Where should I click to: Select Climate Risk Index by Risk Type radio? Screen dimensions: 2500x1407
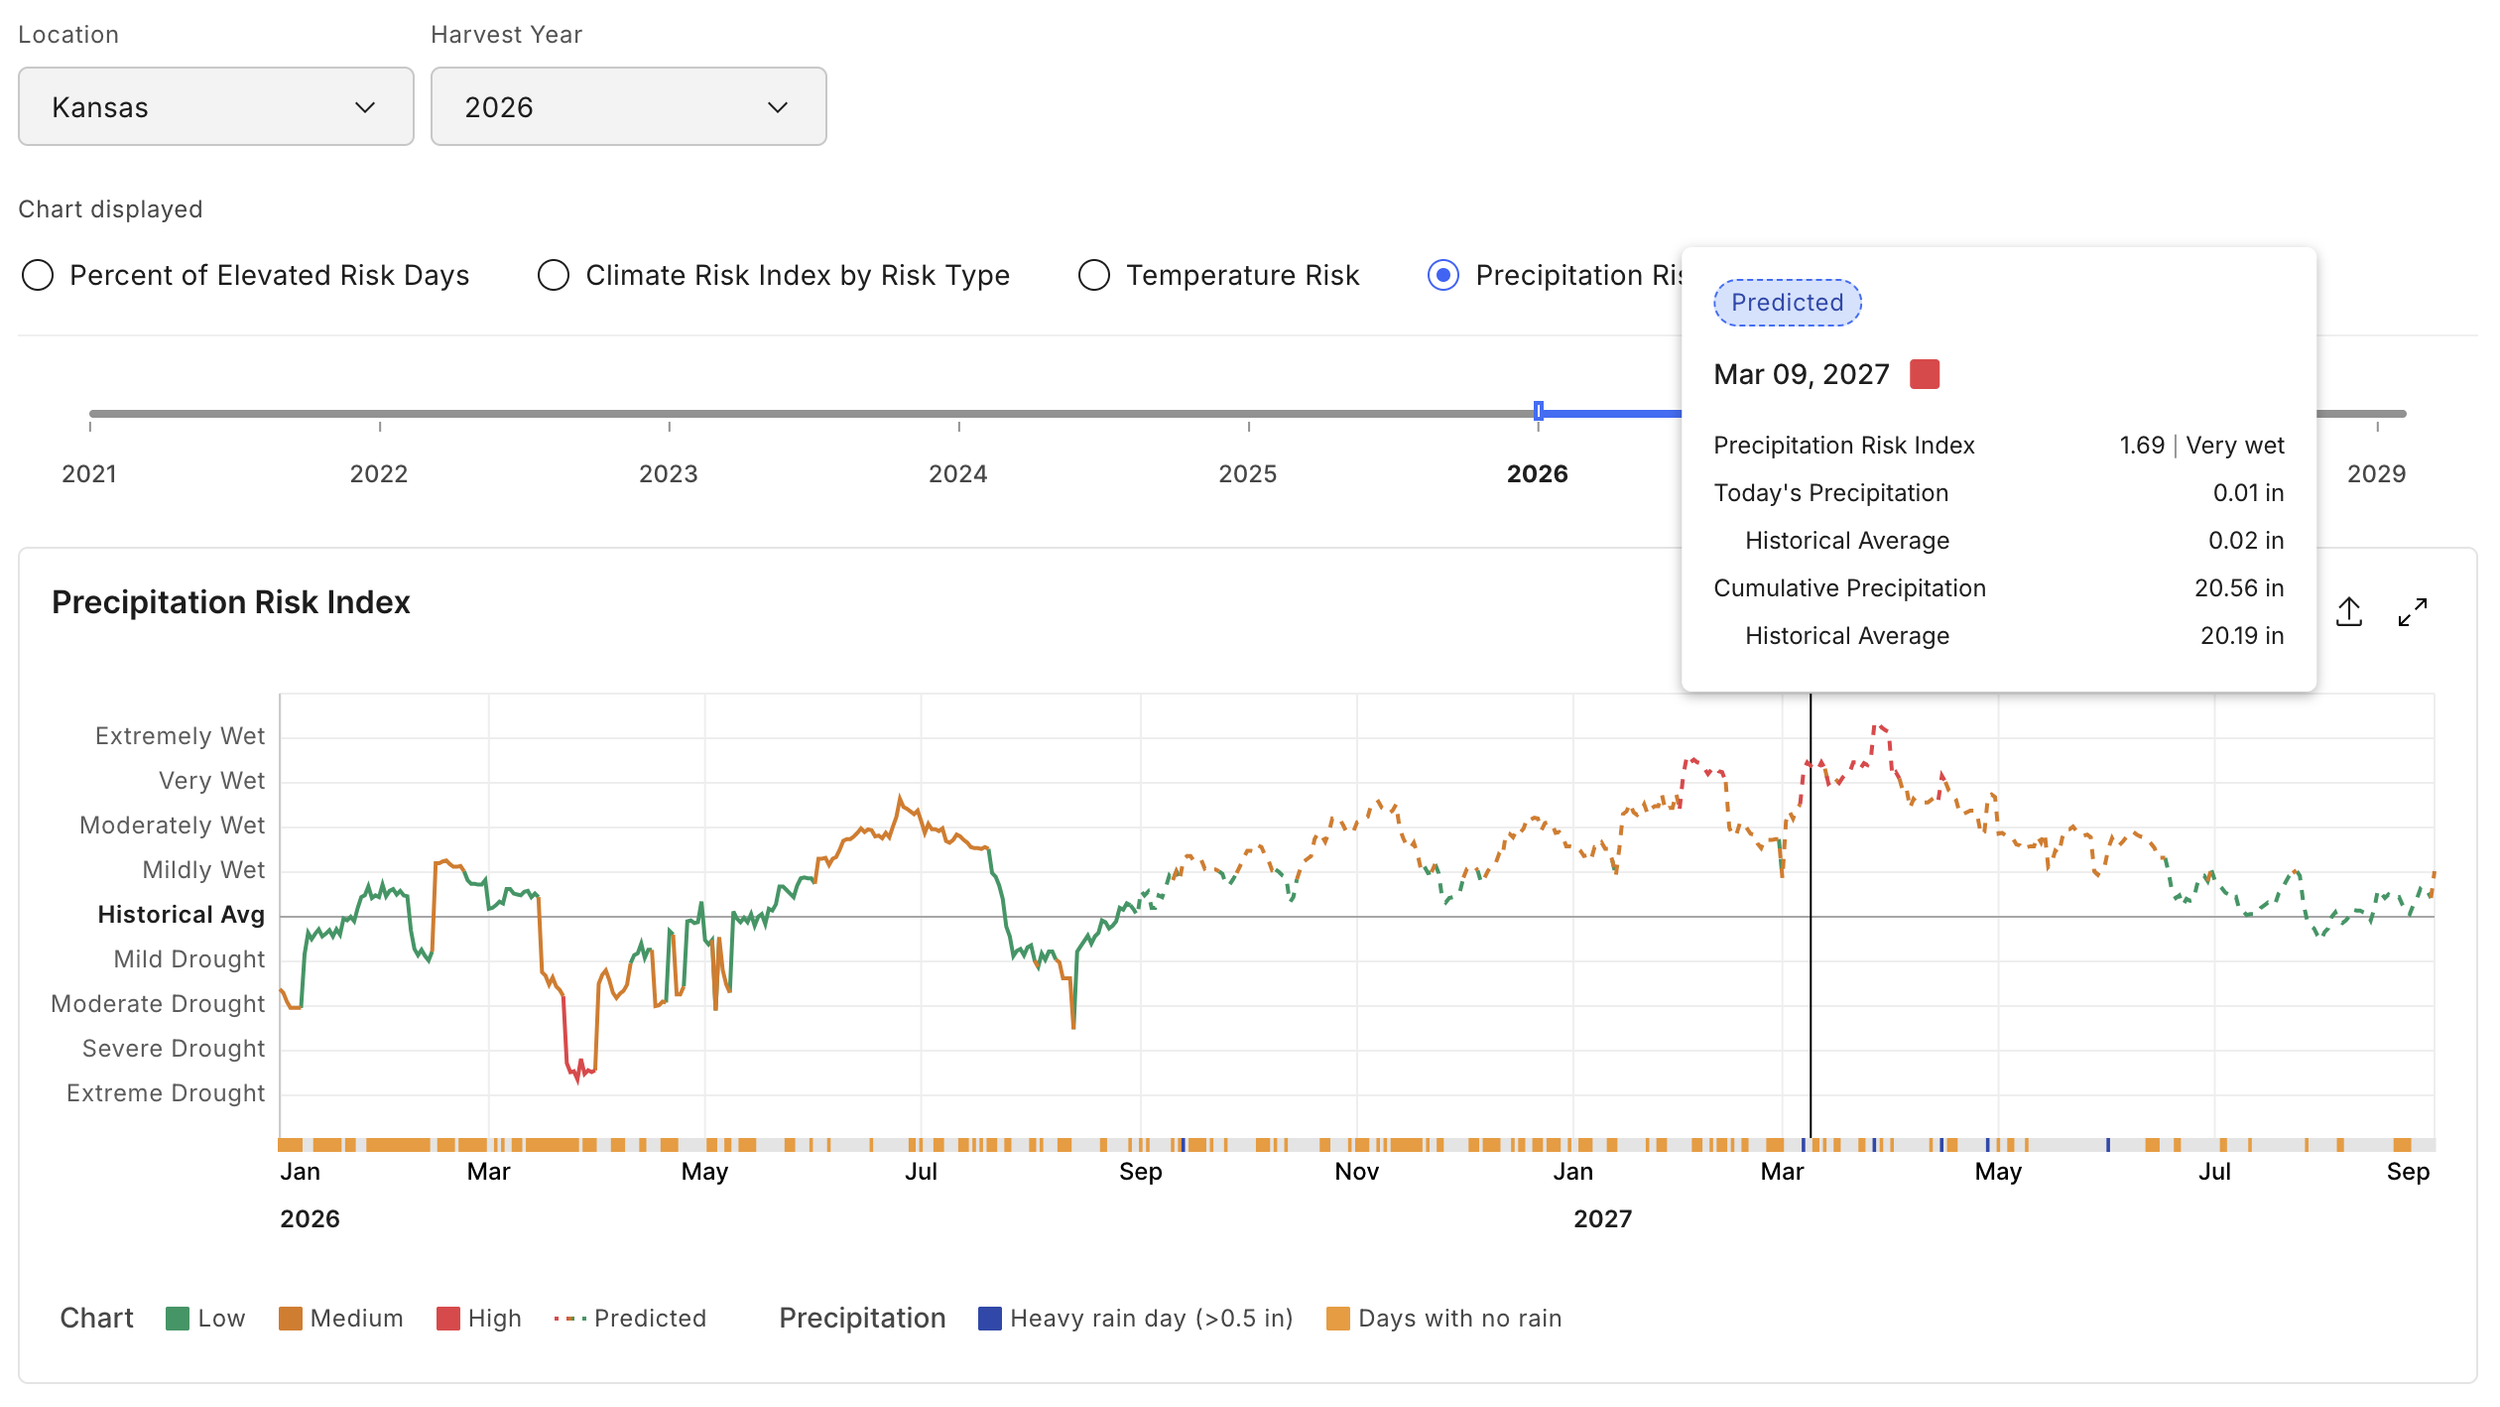(x=553, y=275)
